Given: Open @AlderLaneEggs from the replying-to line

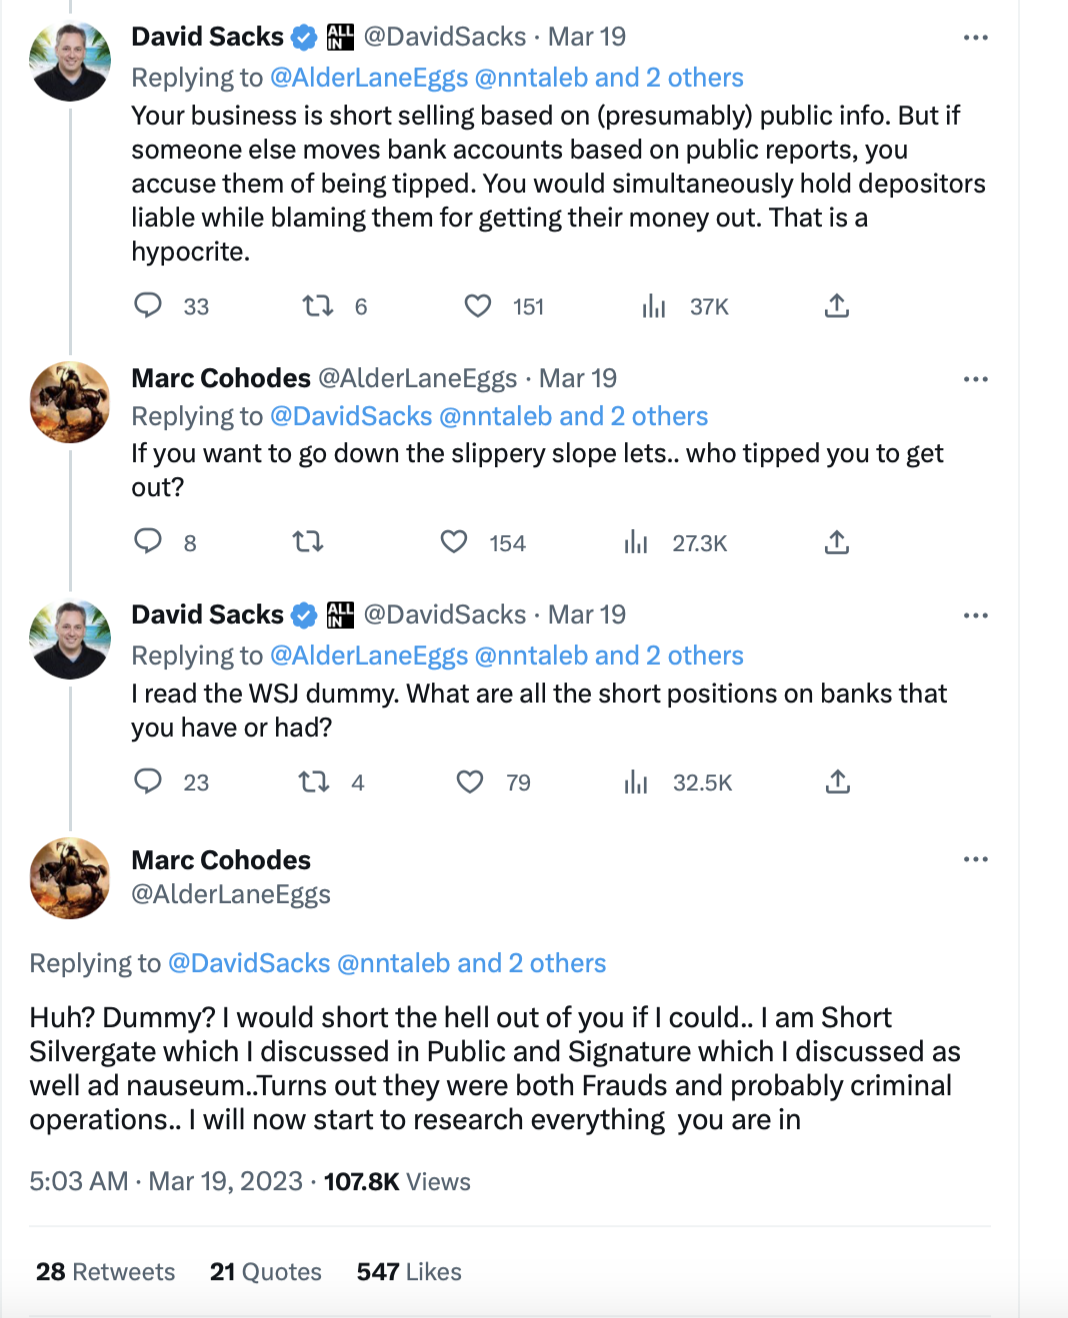Looking at the screenshot, I should pos(370,77).
